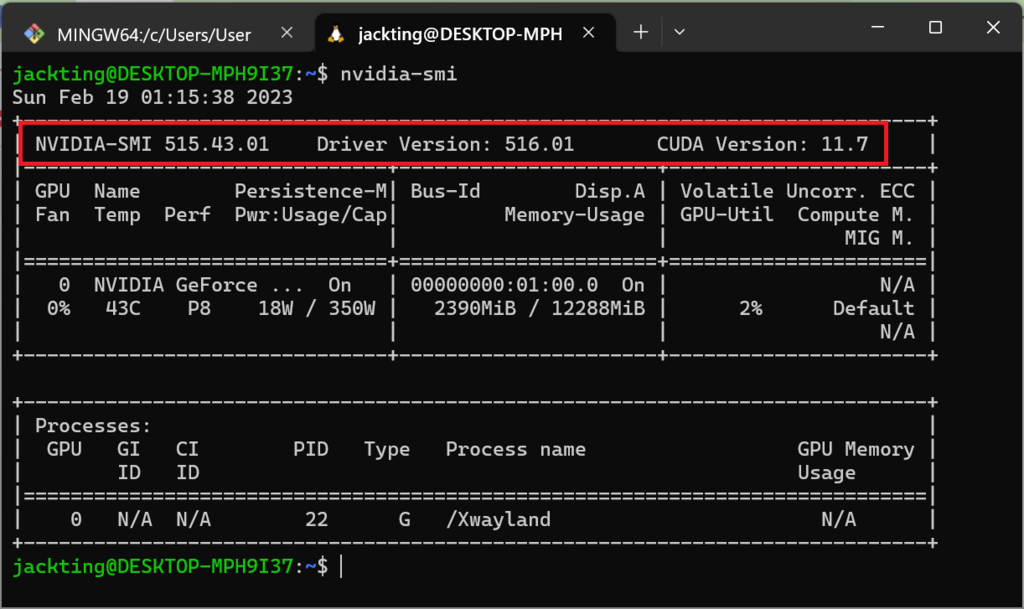Select the jackting@DESKTOP-MPH tab
The height and width of the screenshot is (609, 1024).
(465, 33)
